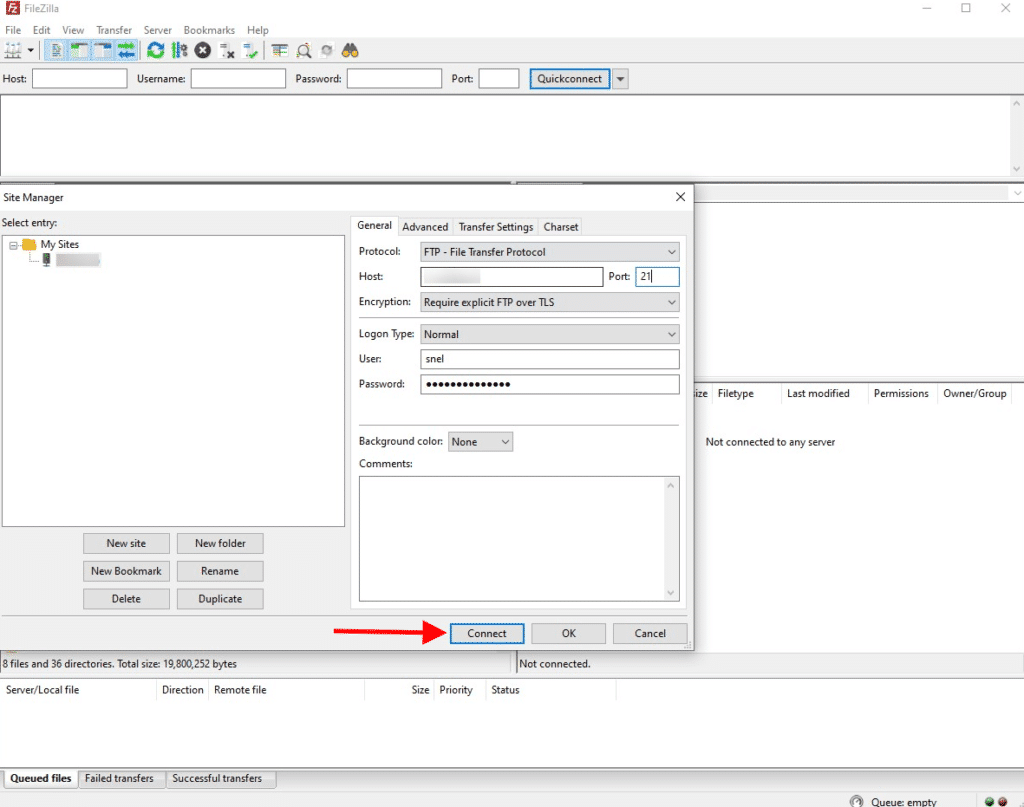Create a New site entry
Viewport: 1024px width, 807px height.
coord(126,543)
